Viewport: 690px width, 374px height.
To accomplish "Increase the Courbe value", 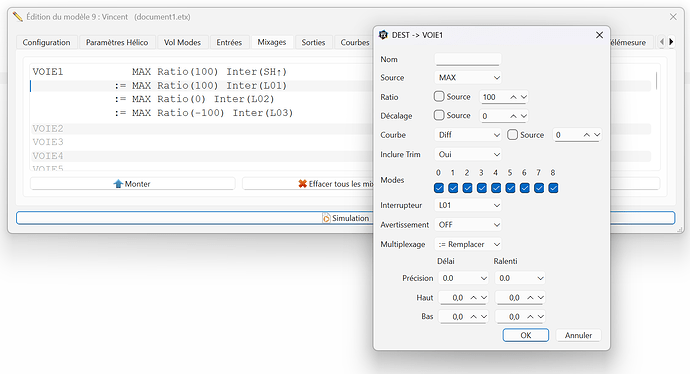I will click(x=586, y=135).
